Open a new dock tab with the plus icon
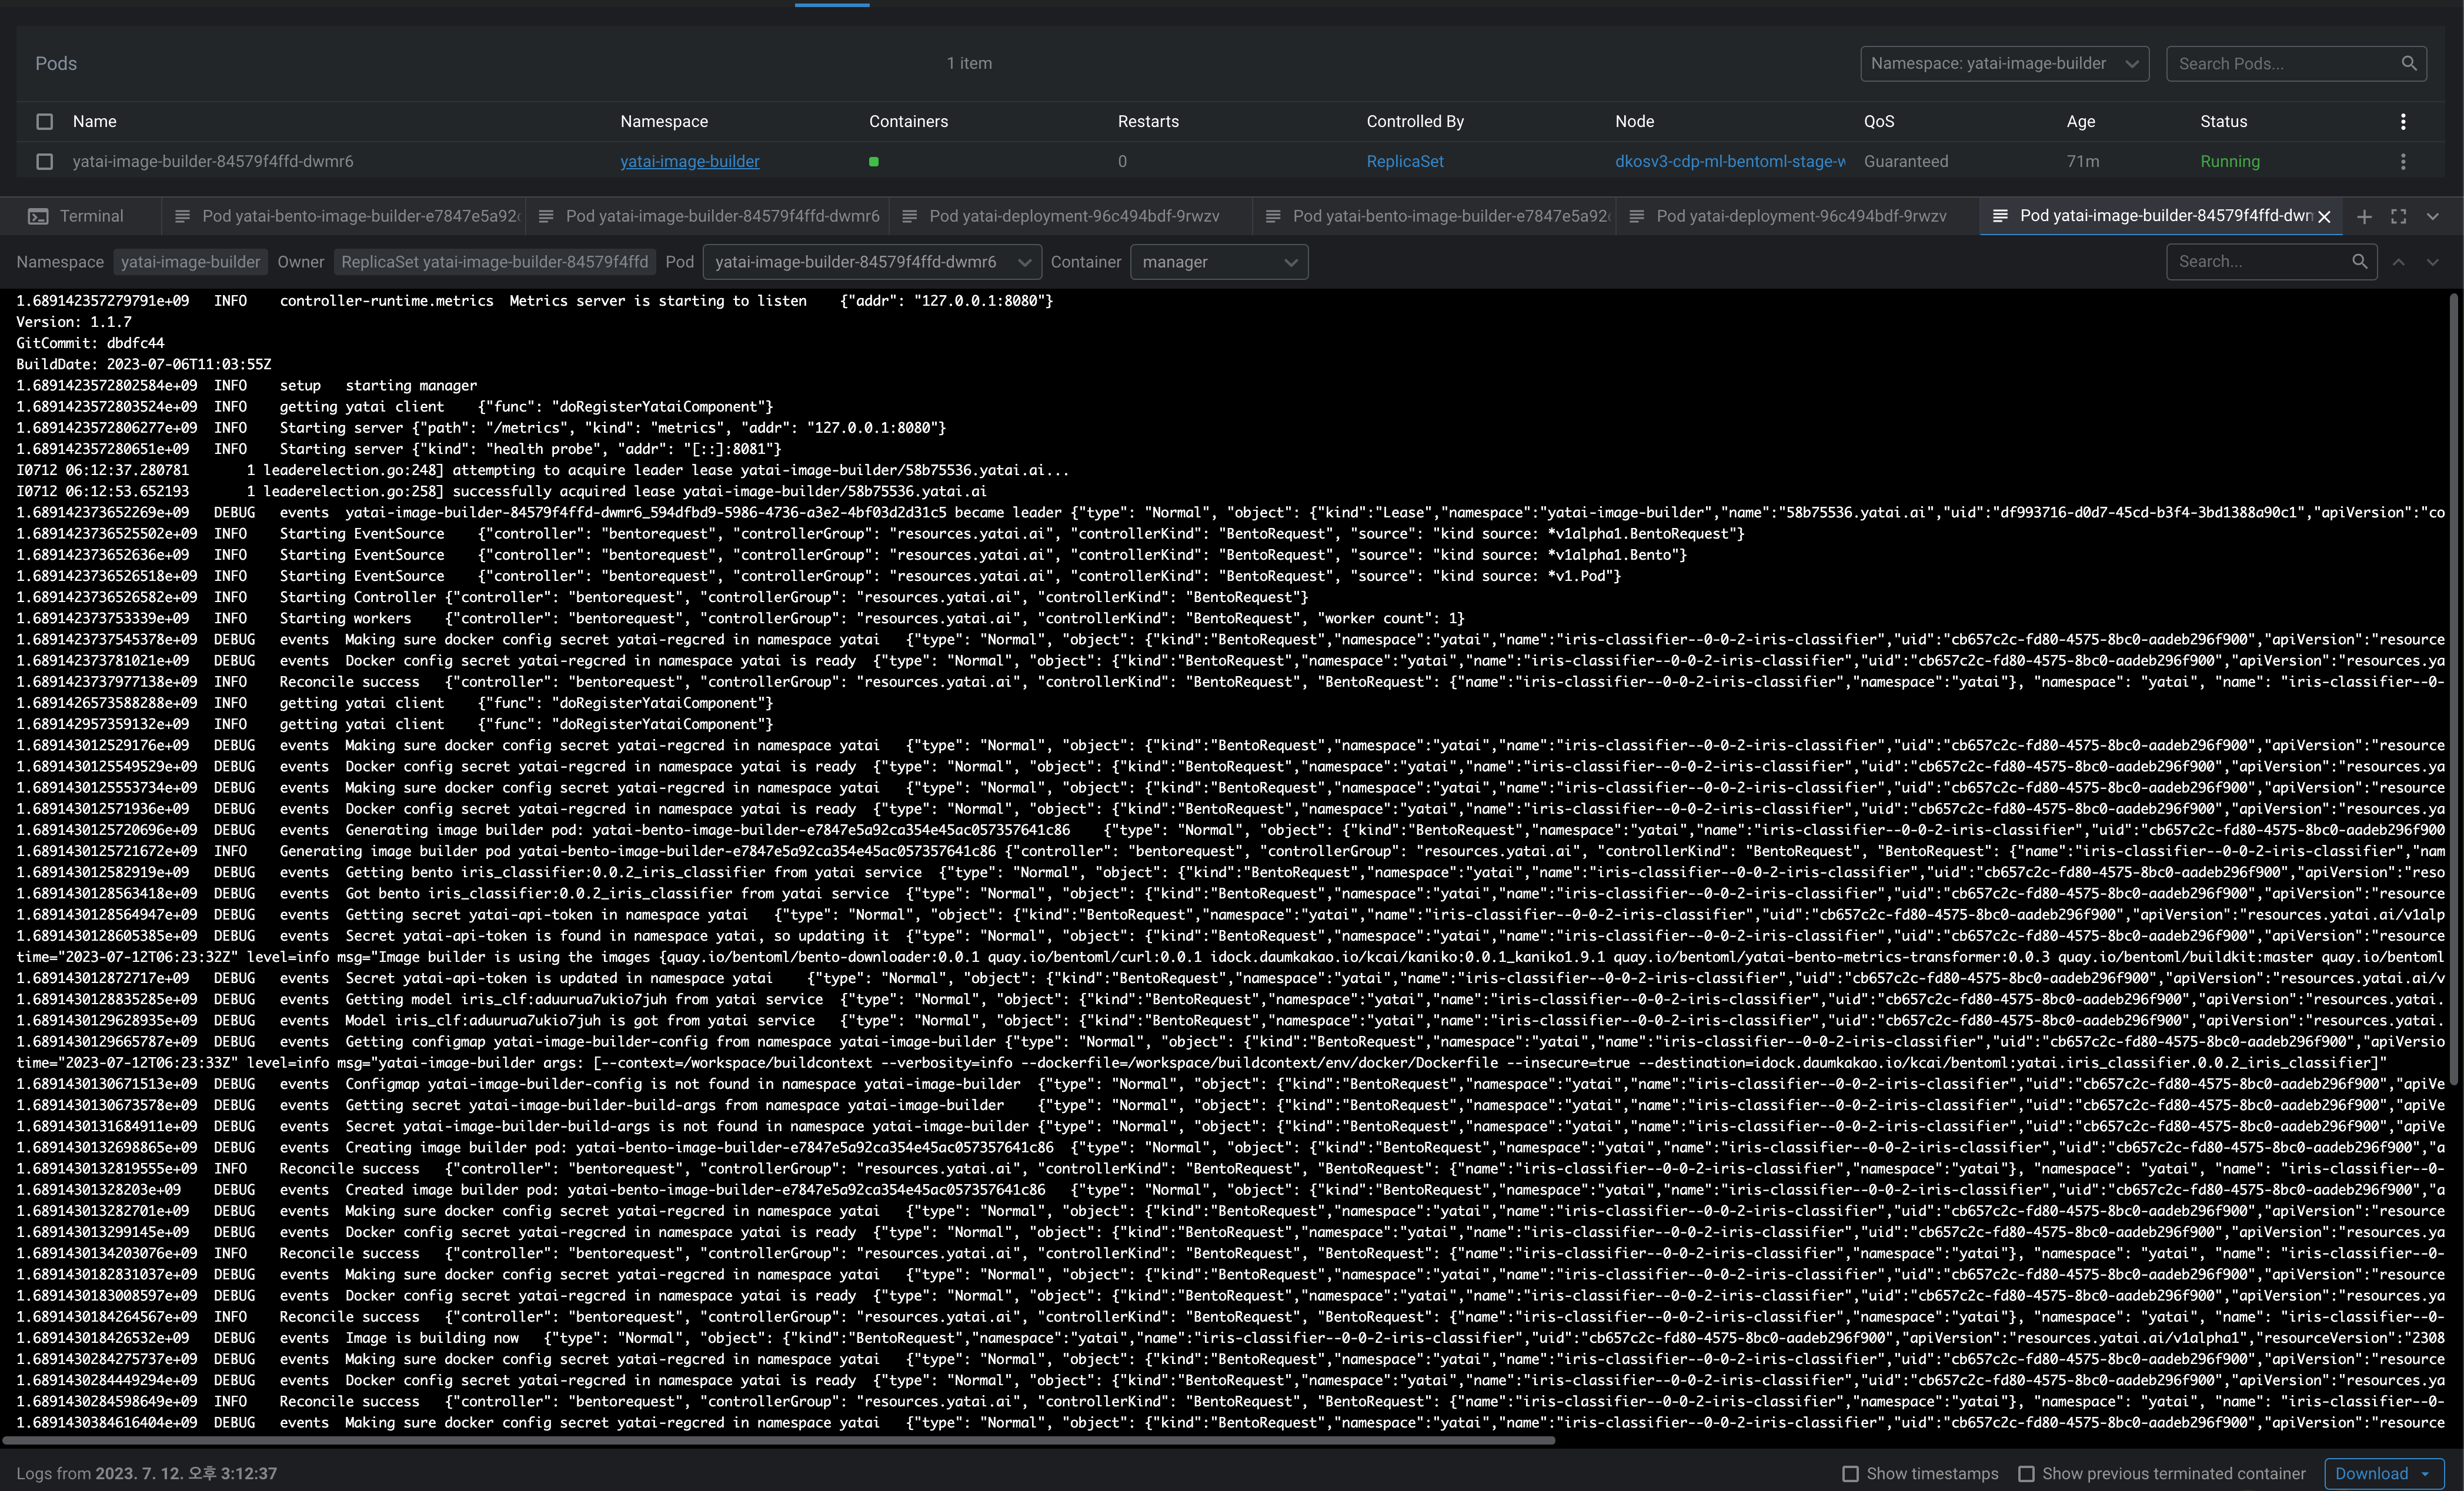This screenshot has height=1491, width=2464. [2365, 216]
